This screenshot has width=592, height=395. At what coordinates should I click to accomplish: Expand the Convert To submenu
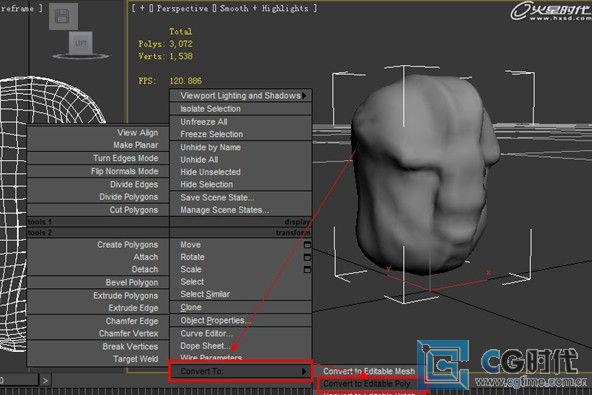[241, 371]
